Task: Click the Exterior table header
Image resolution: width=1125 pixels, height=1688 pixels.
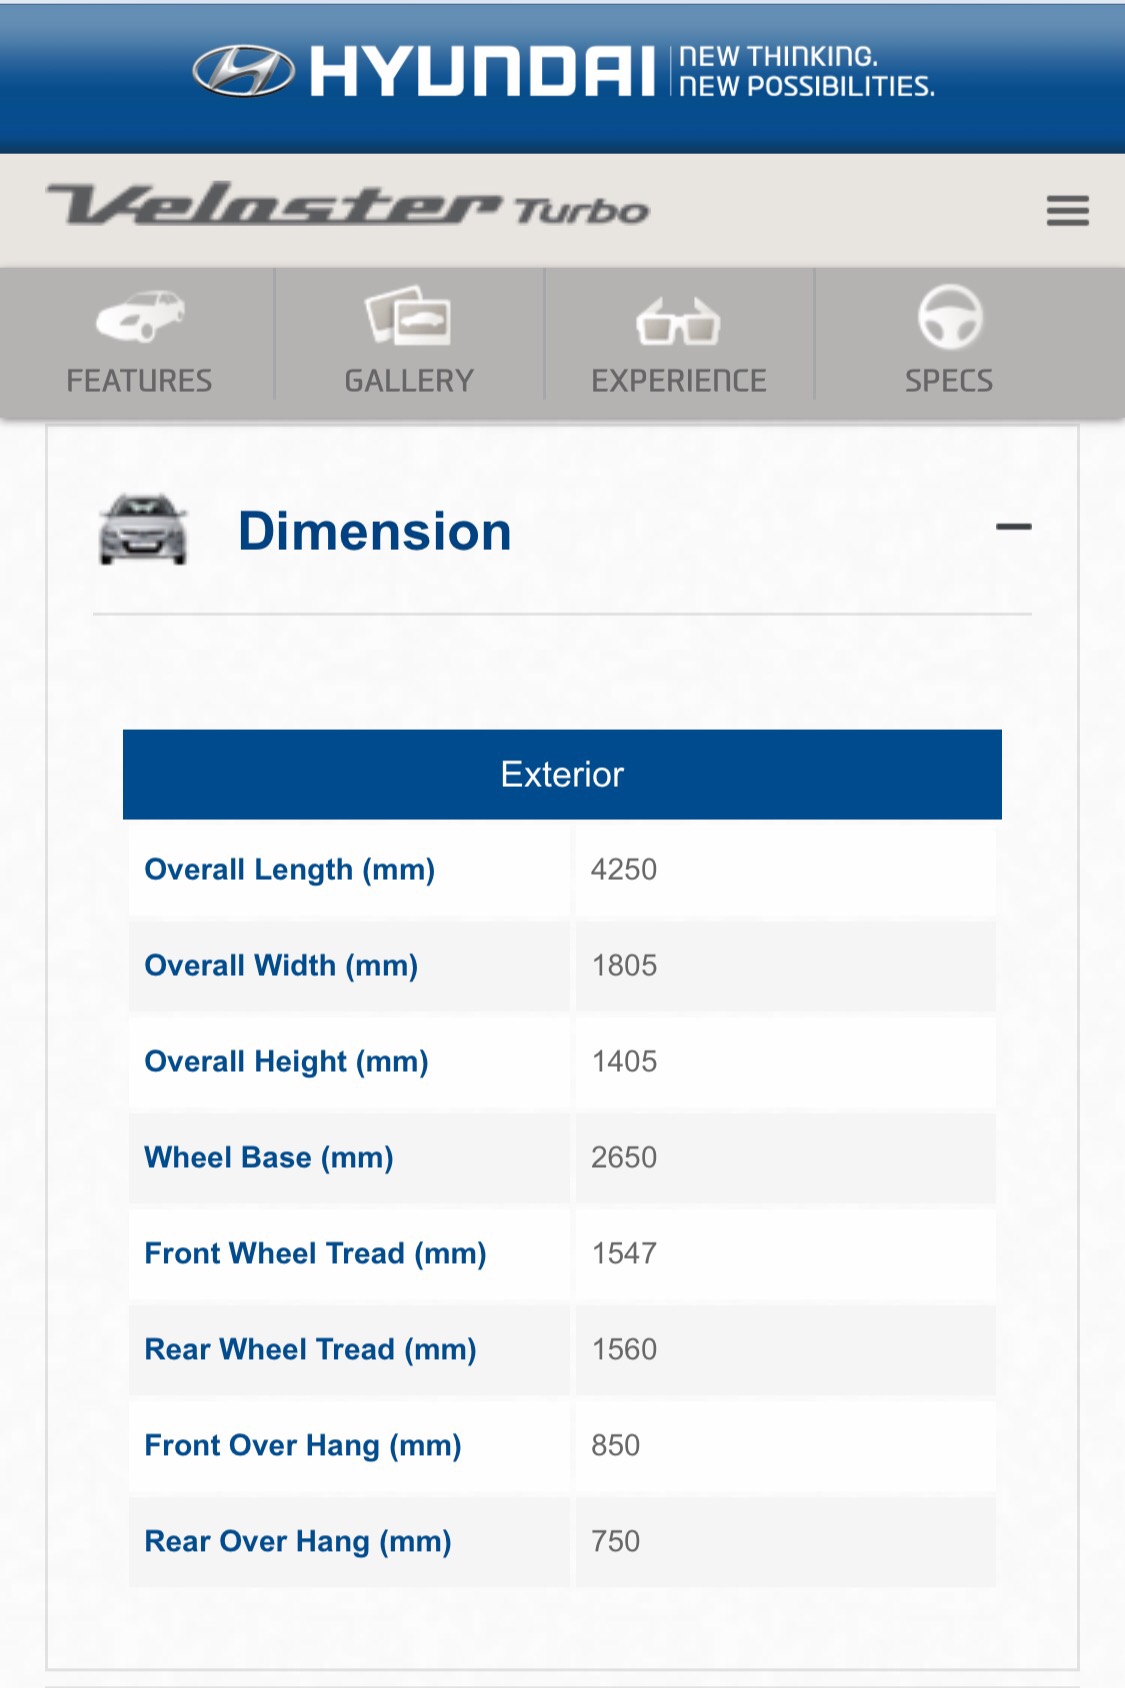Action: [x=562, y=774]
